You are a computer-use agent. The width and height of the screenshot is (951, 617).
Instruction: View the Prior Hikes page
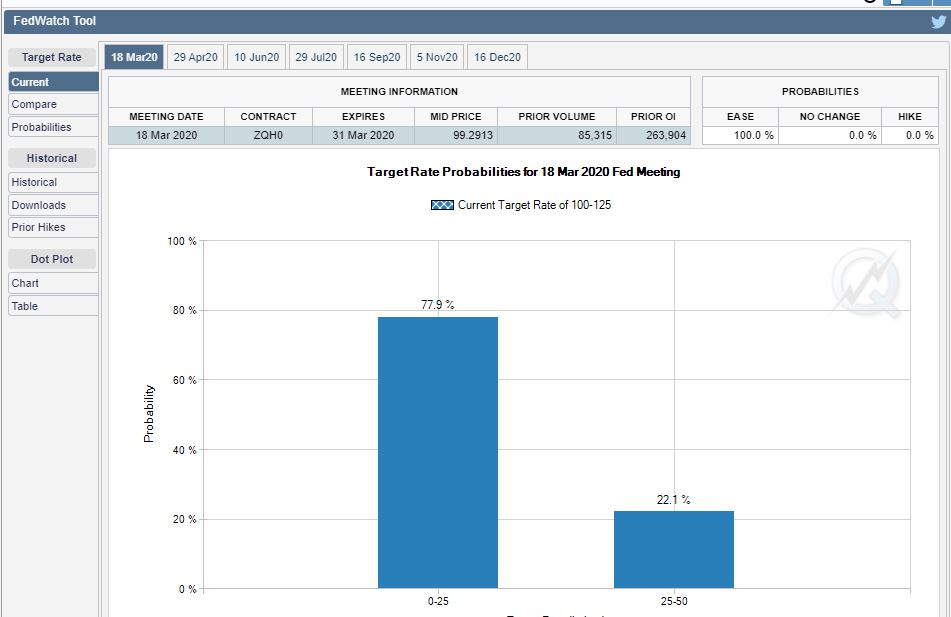tap(53, 227)
